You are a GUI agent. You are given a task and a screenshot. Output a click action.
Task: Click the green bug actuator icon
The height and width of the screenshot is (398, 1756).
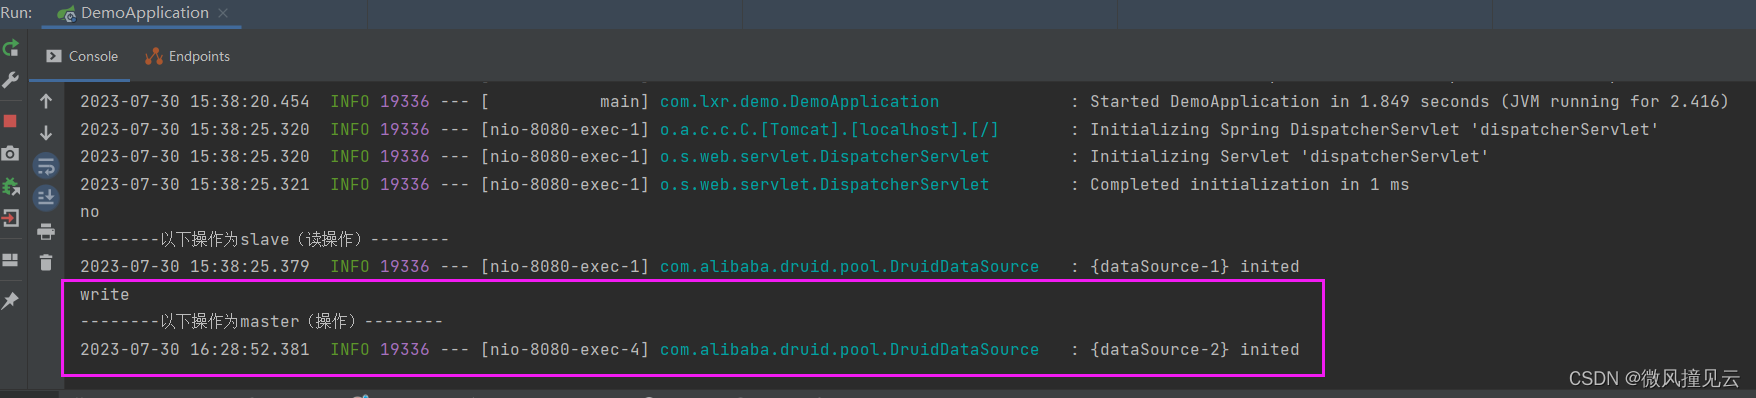[x=11, y=186]
